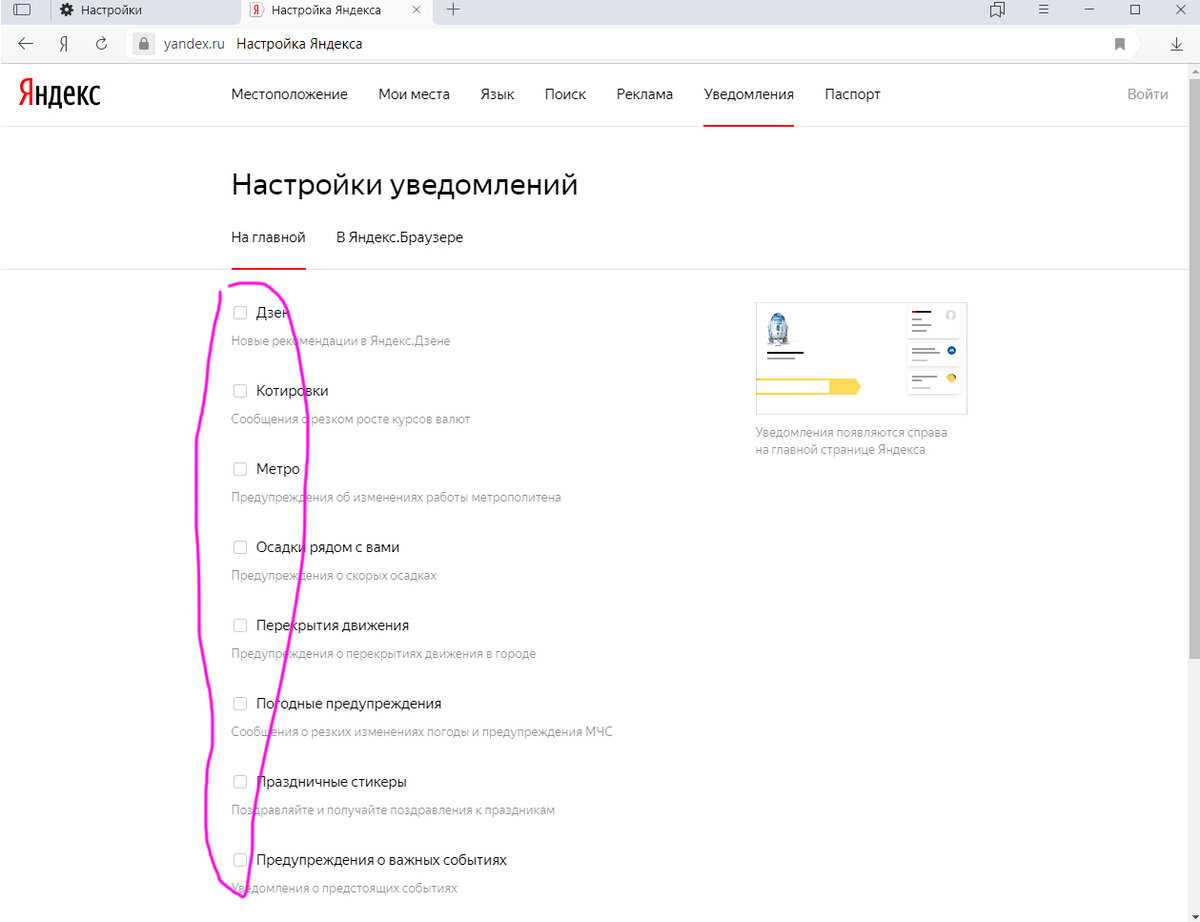Click text Предупреждения об изменениях работы метрополитена
Viewport: 1200px width, 922px height.
pos(396,497)
